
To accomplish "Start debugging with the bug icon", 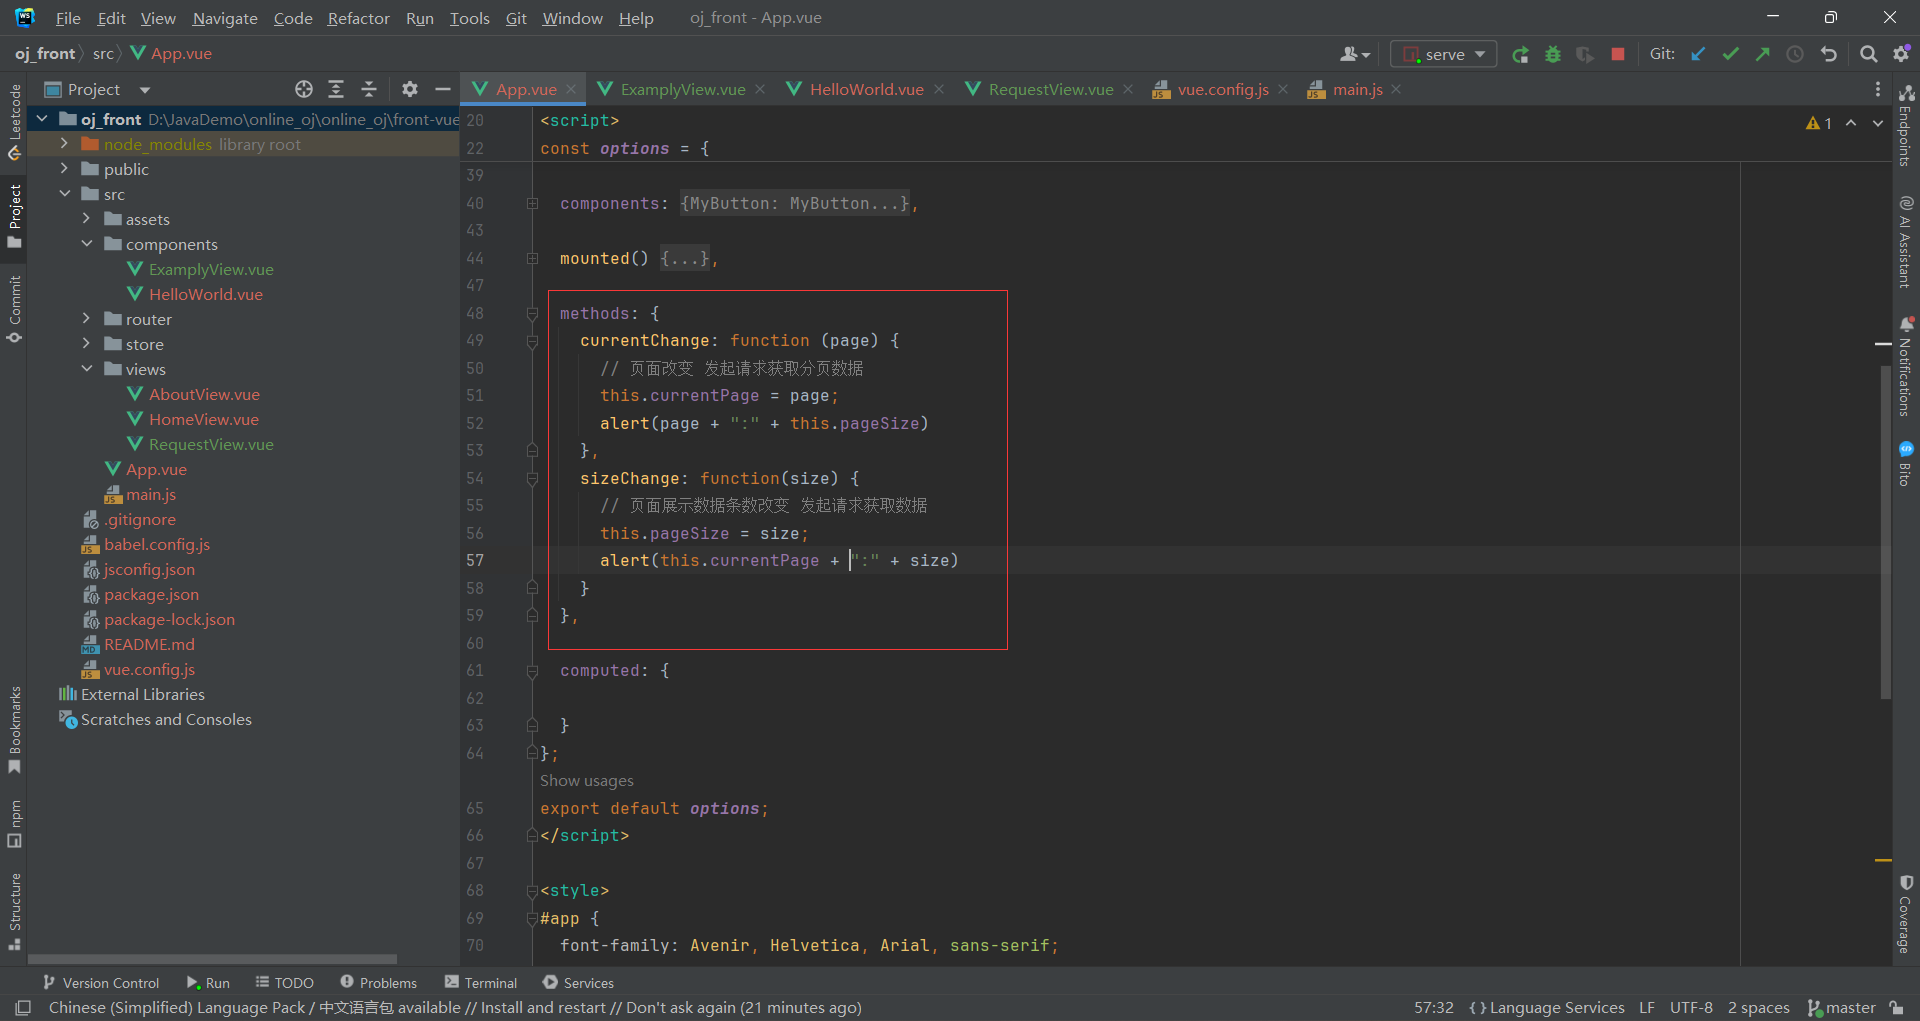I will [1553, 54].
